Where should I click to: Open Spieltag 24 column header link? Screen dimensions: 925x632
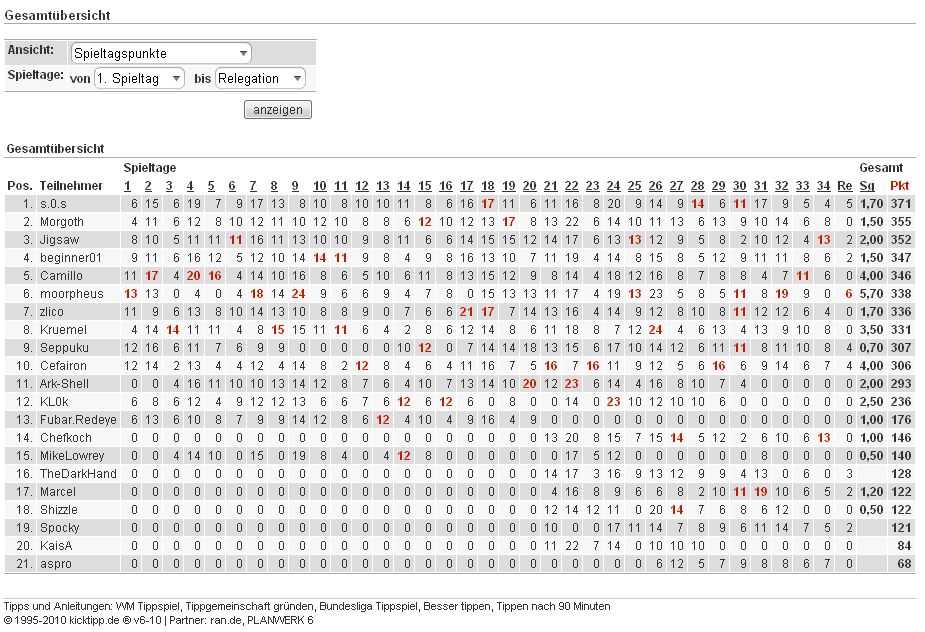coord(614,186)
